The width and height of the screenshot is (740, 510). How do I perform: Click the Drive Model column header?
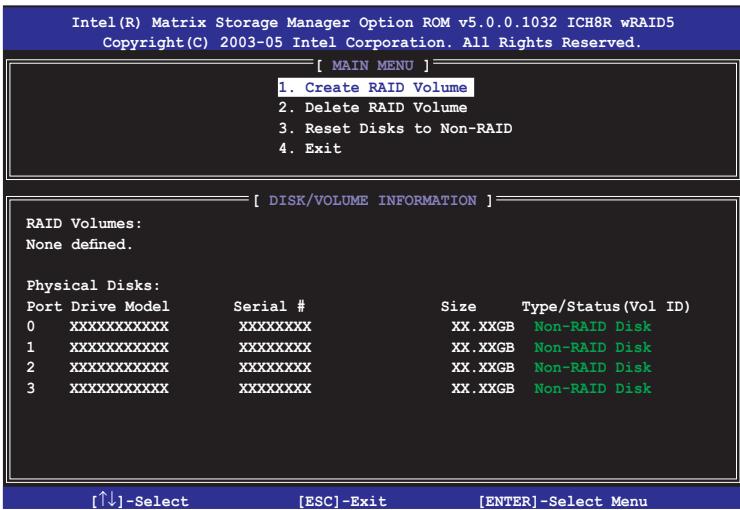point(120,306)
